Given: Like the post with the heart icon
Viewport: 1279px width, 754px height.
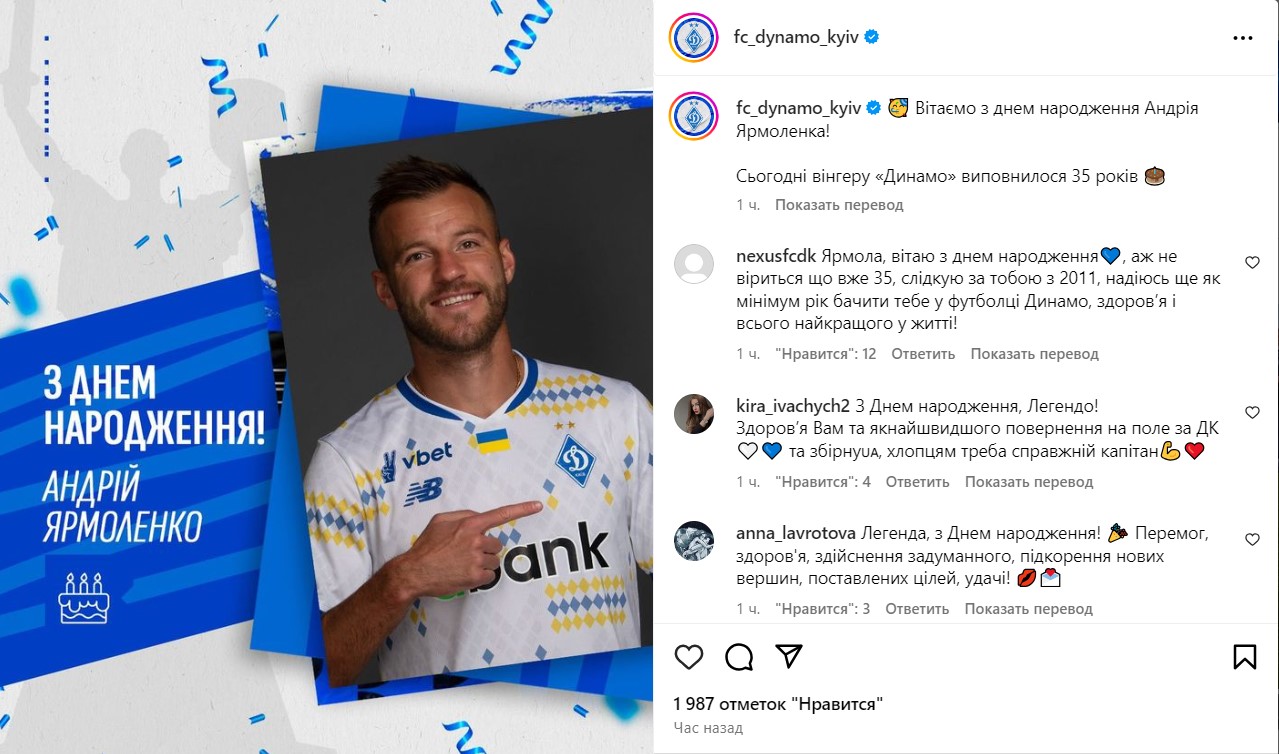Looking at the screenshot, I should click(x=688, y=656).
